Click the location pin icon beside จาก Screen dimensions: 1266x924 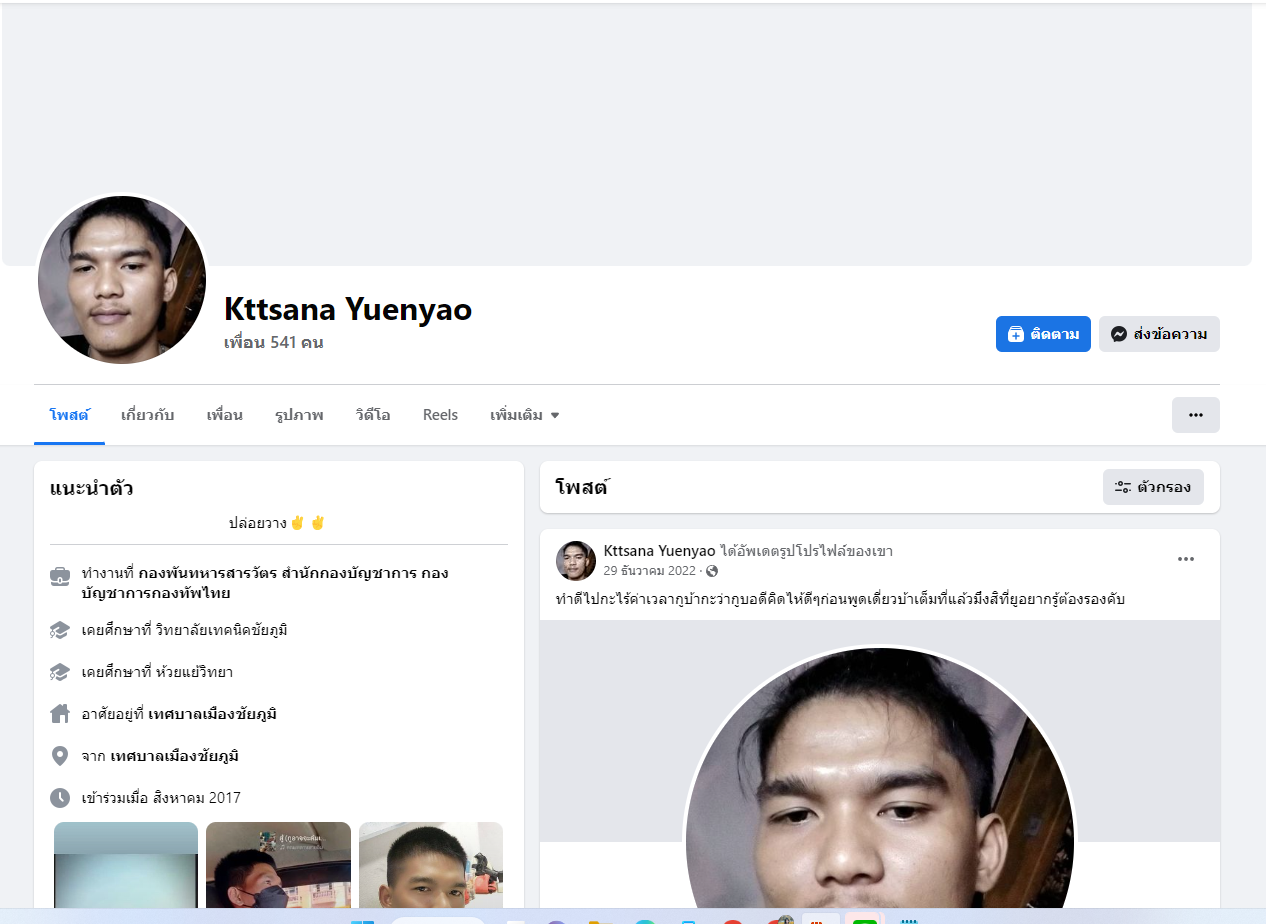click(x=60, y=756)
